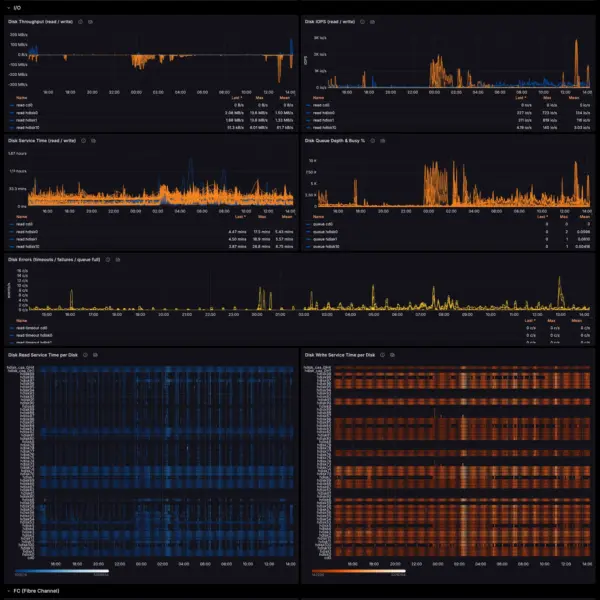
Task: Sort Disk Queue Depth legend by Name column
Action: pyautogui.click(x=318, y=217)
